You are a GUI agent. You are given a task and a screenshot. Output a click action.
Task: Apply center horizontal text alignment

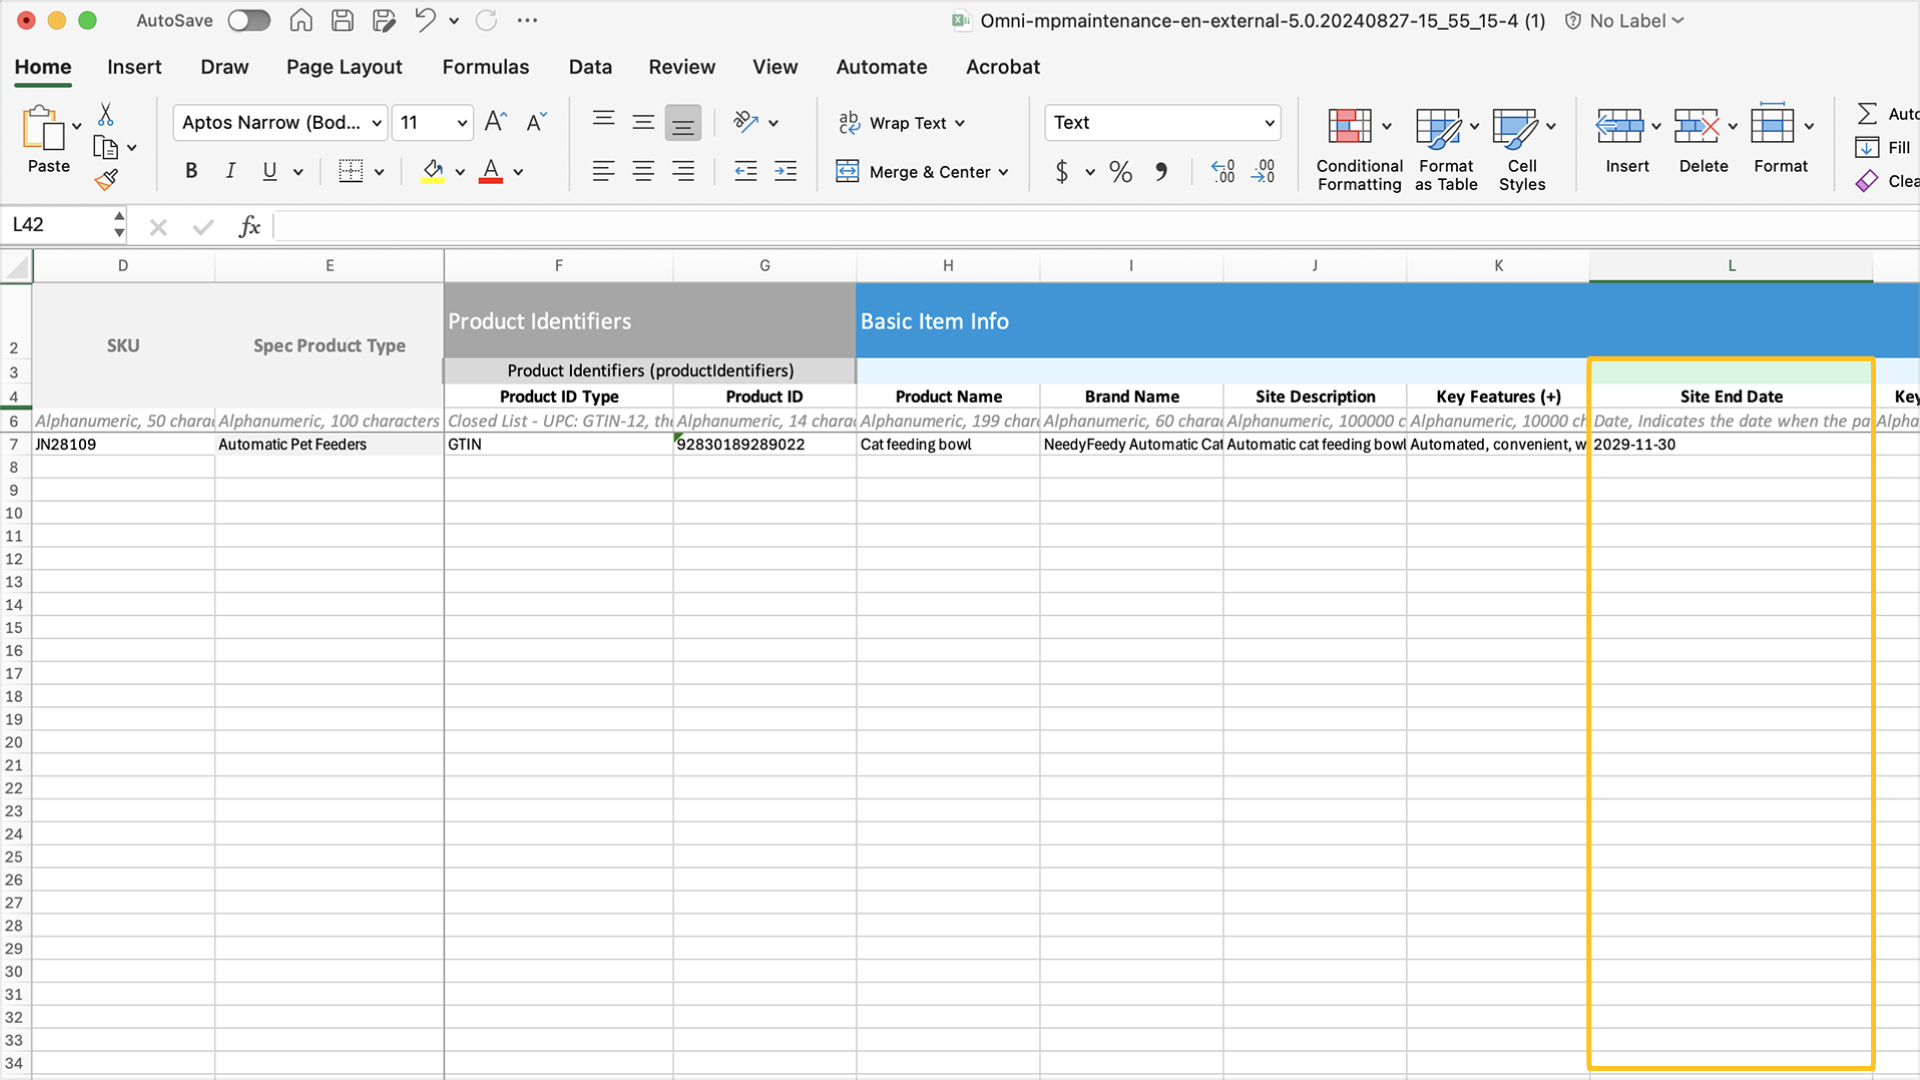[x=643, y=171]
